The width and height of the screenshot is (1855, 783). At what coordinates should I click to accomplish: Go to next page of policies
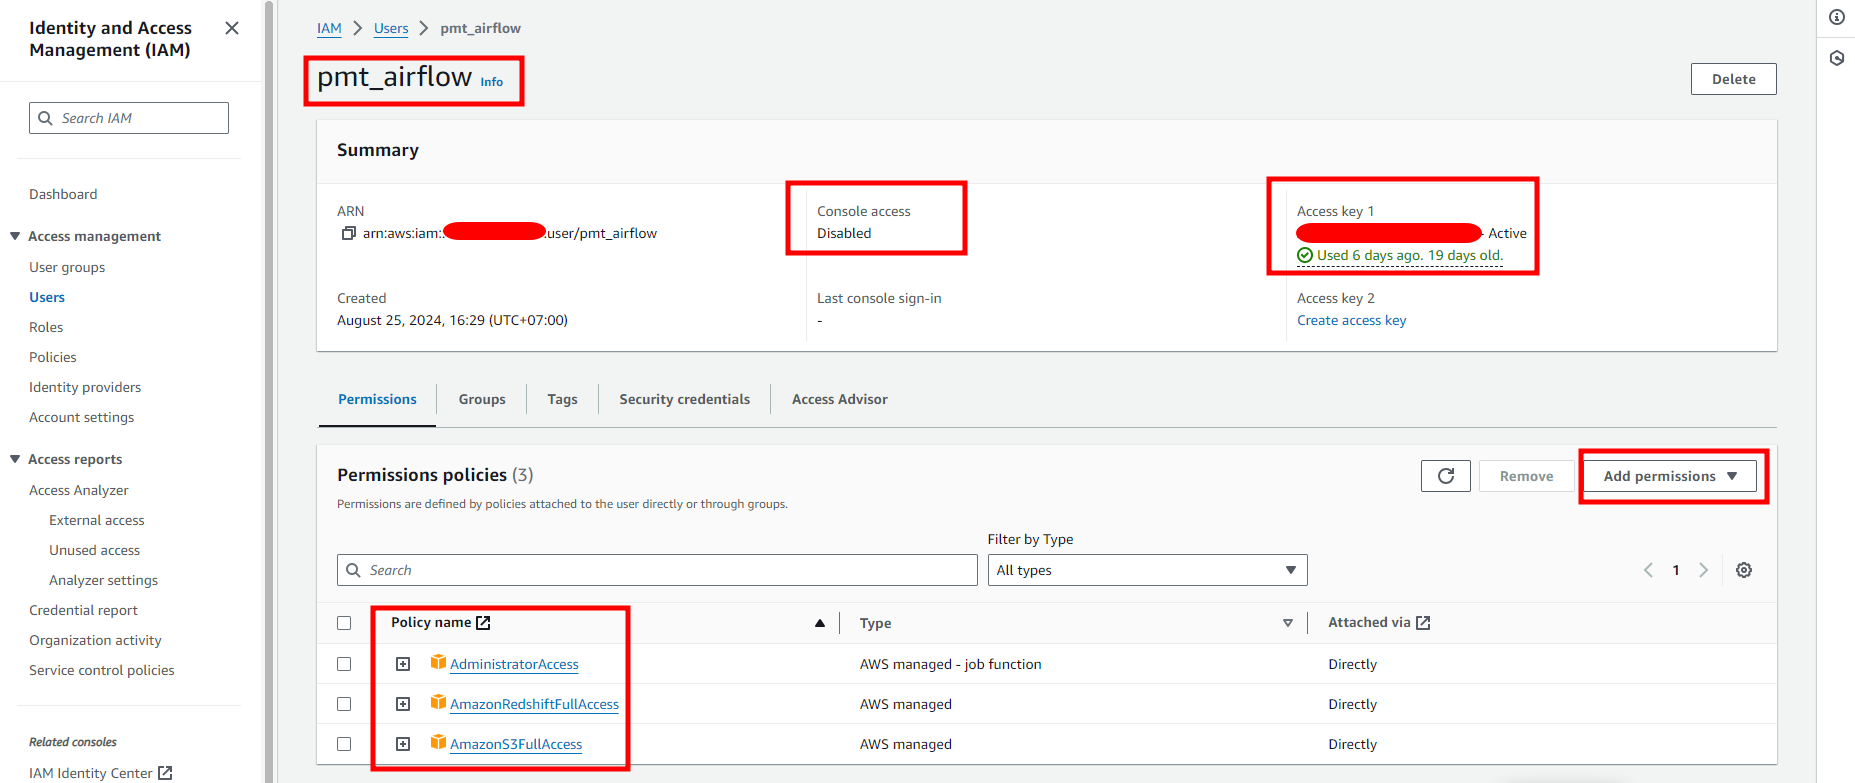pos(1703,570)
